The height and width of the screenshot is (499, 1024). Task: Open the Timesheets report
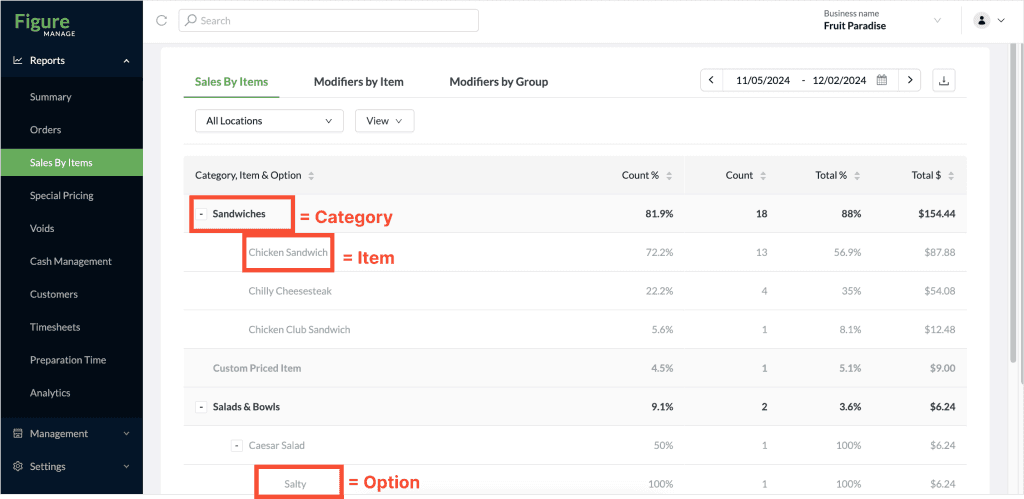(55, 327)
